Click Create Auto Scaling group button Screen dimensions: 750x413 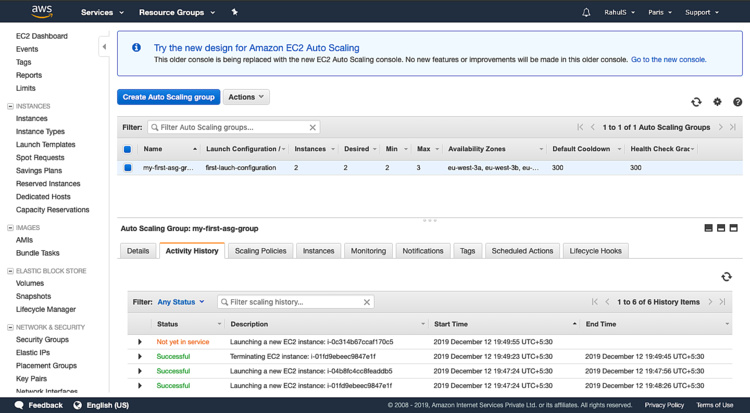(x=168, y=97)
